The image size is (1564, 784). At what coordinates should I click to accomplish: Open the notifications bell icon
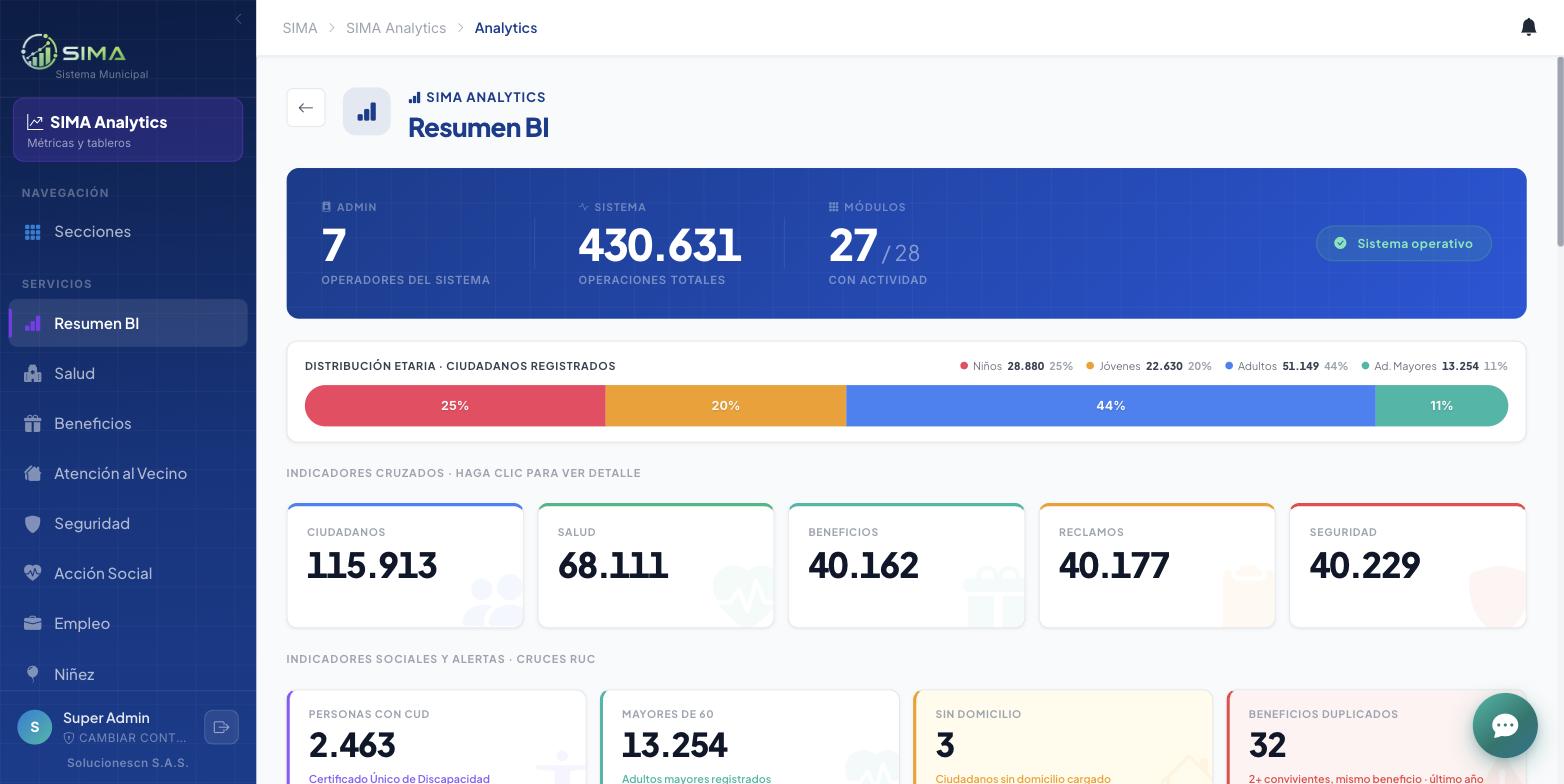[1528, 27]
